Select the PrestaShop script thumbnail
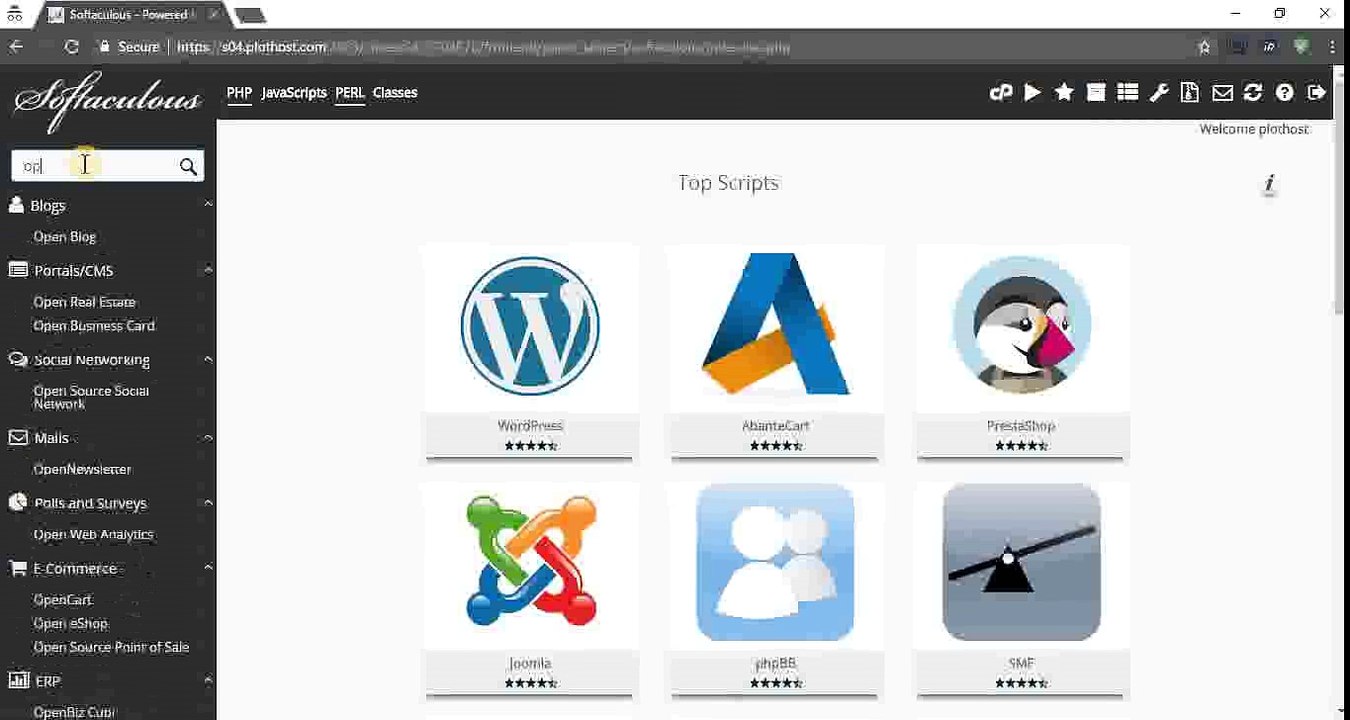Image resolution: width=1350 pixels, height=720 pixels. pos(1021,325)
